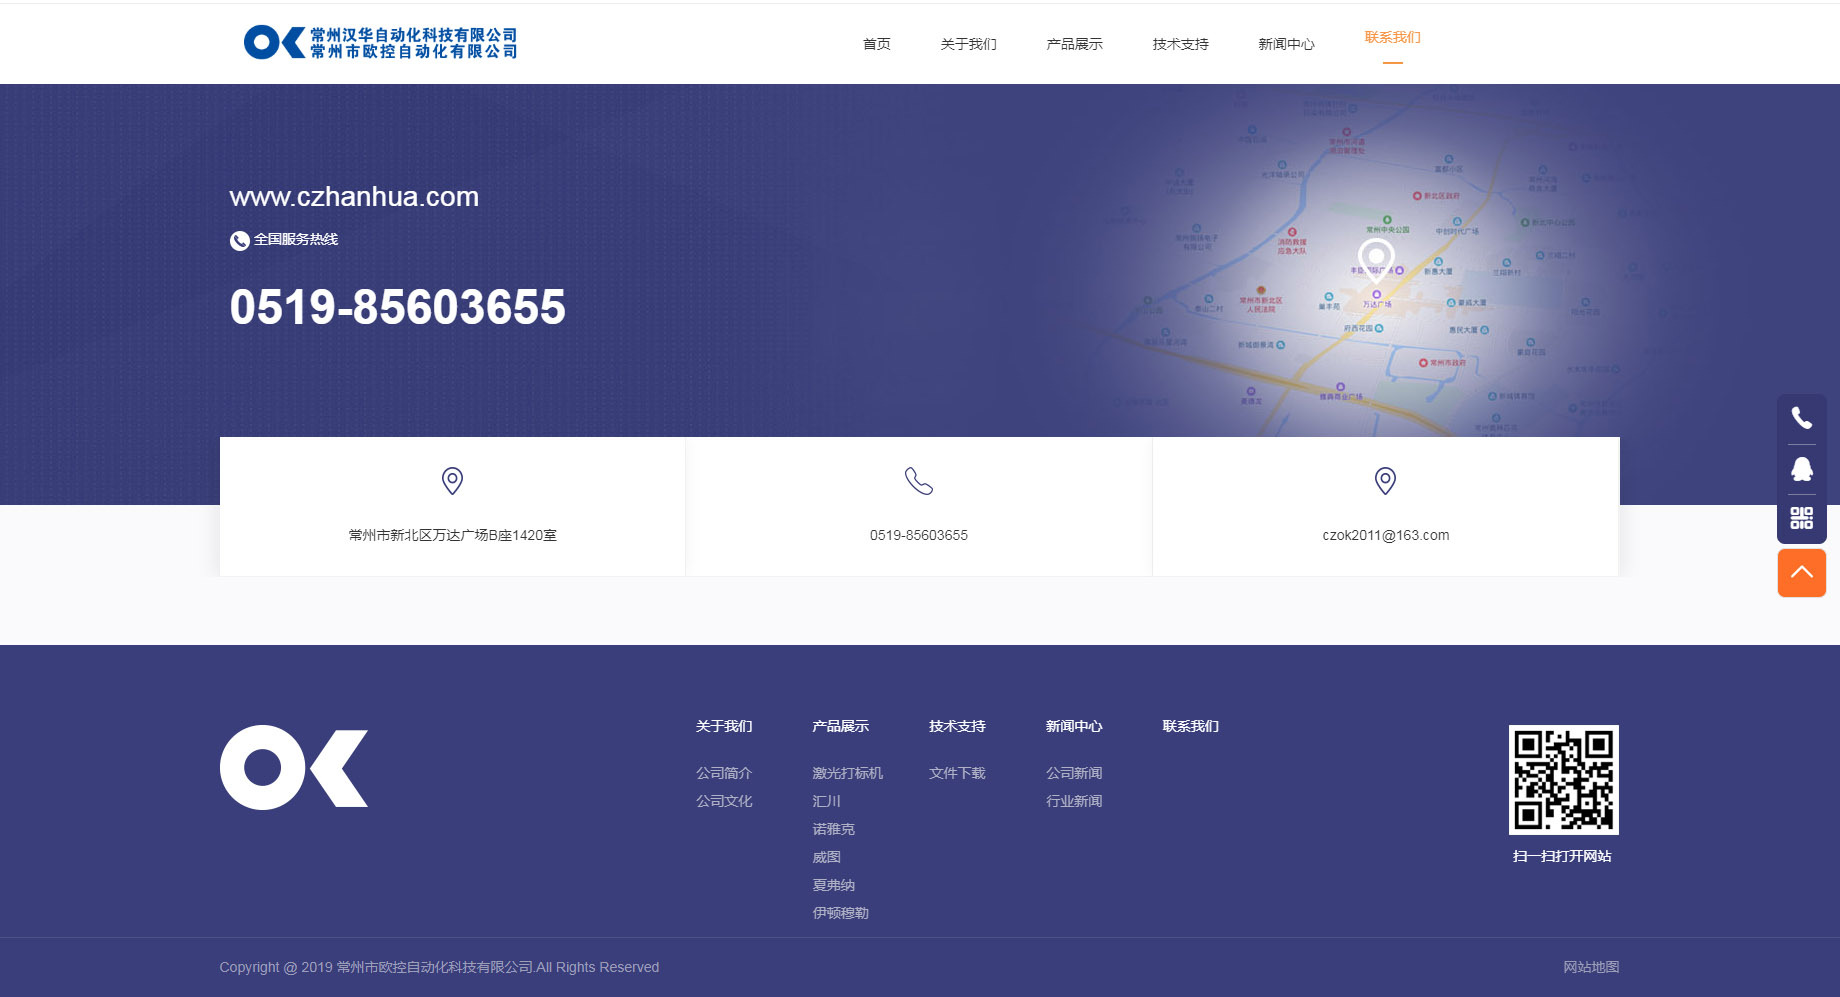Click the blue OK logo in header
Image resolution: width=1840 pixels, height=997 pixels.
(x=274, y=43)
